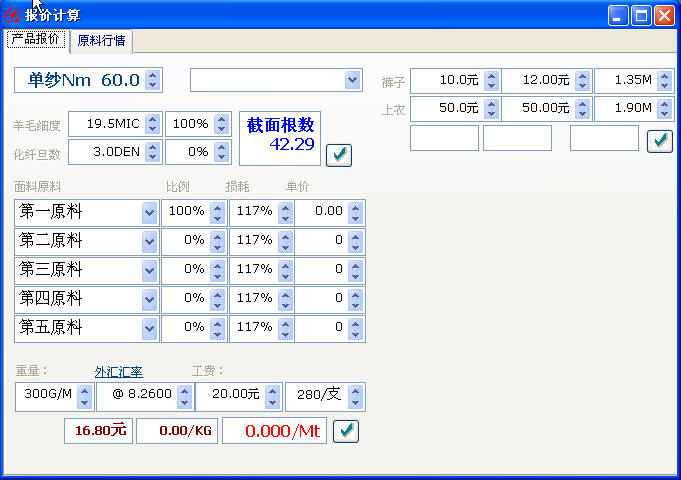Adjust 第四原料 unit price spinner
681x480 pixels.
[x=355, y=300]
